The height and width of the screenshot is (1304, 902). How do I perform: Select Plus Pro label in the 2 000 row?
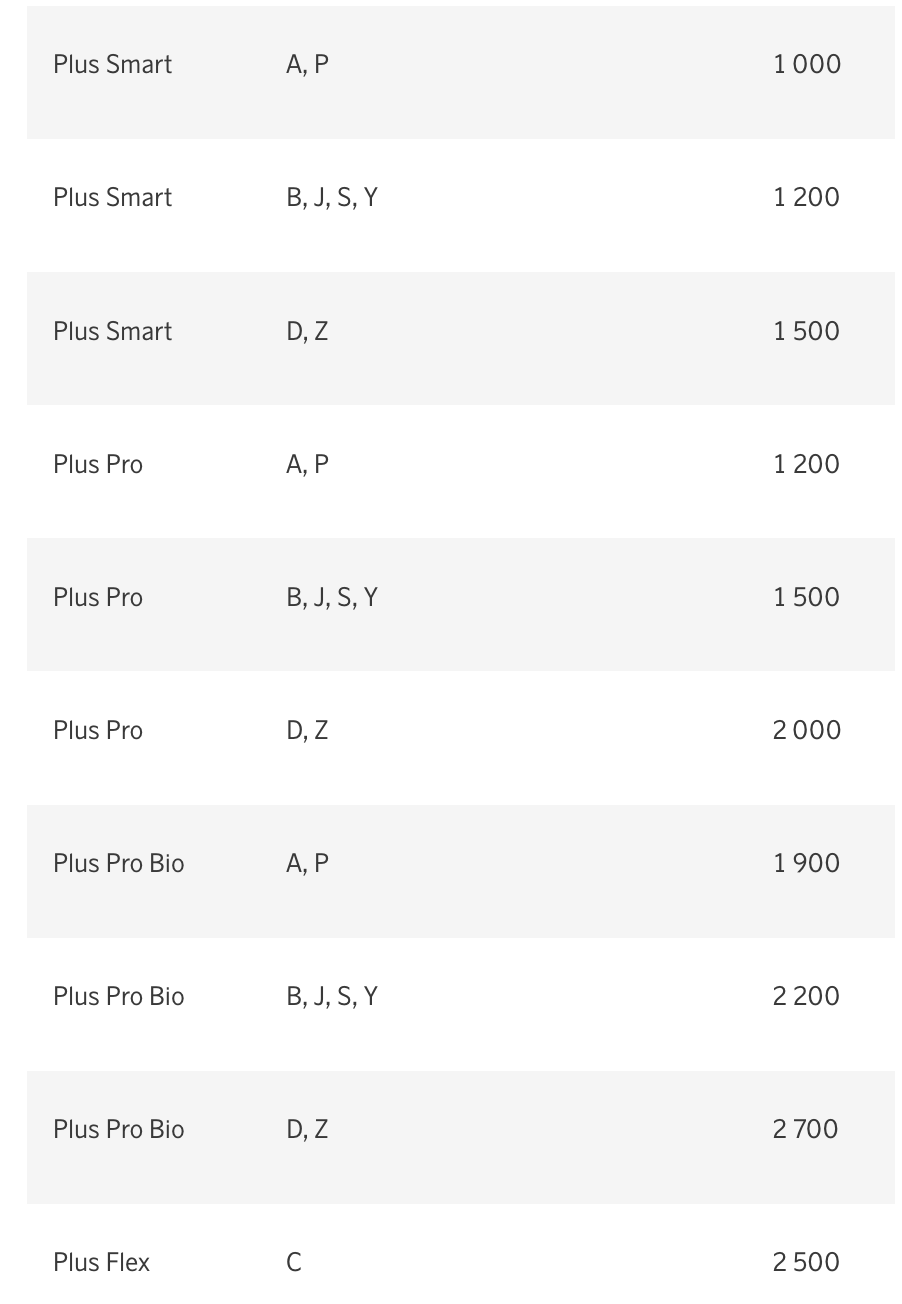tap(98, 730)
